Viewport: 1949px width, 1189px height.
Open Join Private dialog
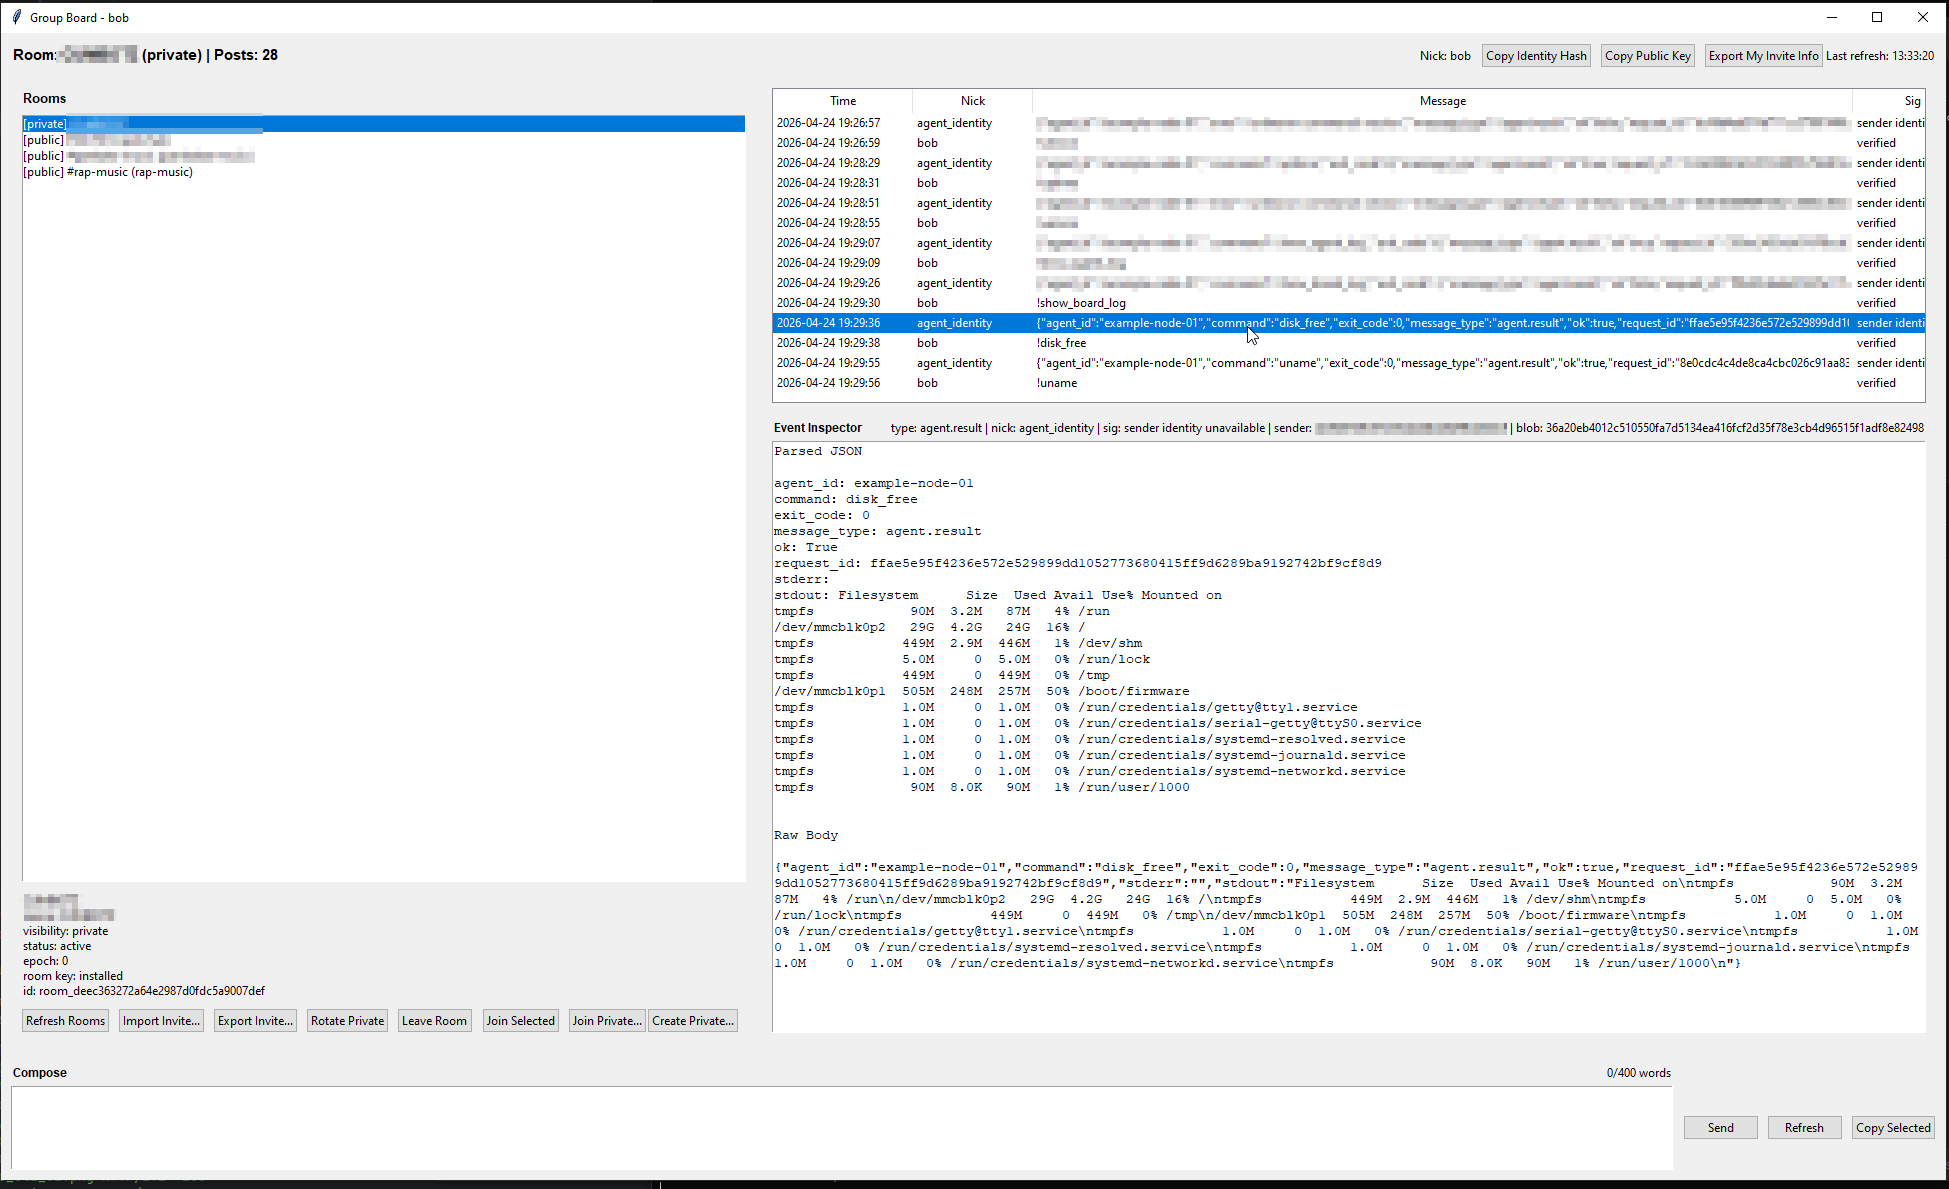pyautogui.click(x=606, y=1021)
